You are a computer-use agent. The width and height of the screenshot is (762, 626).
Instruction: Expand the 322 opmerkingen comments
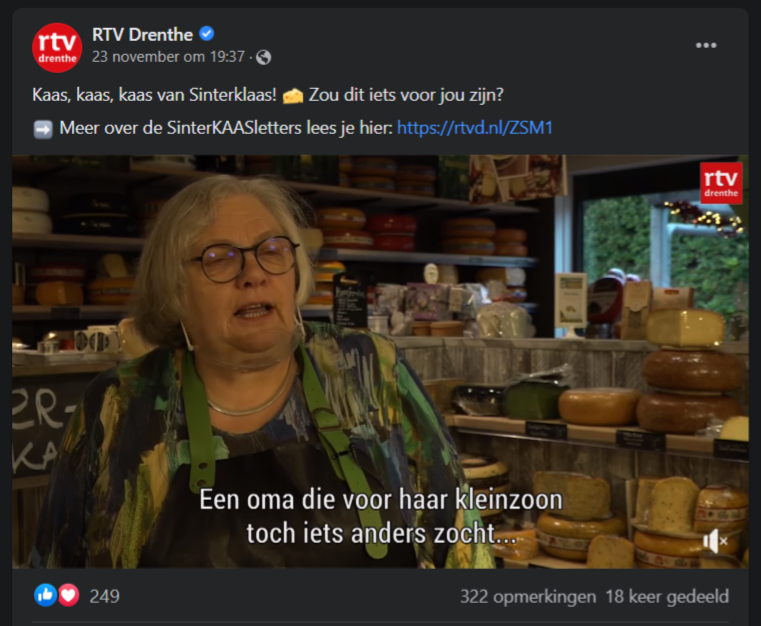[x=528, y=596]
